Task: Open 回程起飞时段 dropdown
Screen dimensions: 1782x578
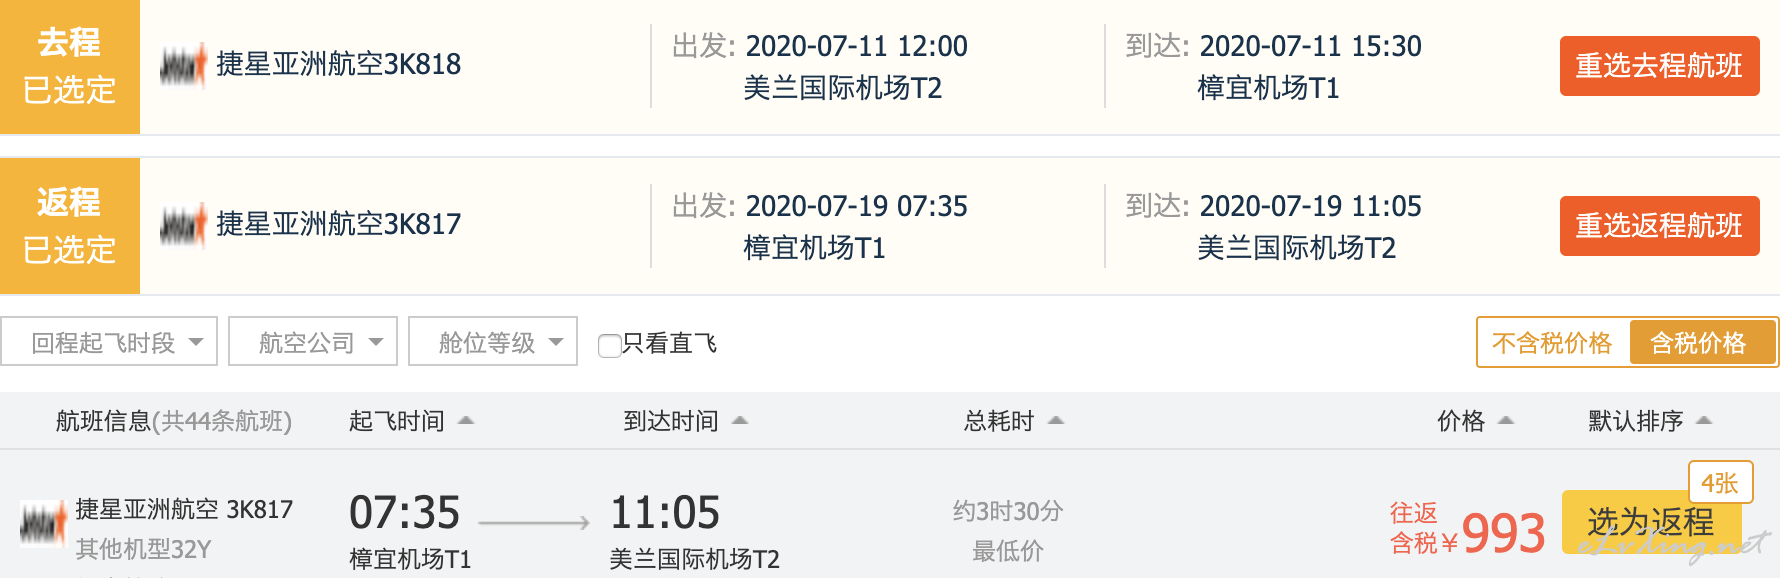Action: pos(109,342)
